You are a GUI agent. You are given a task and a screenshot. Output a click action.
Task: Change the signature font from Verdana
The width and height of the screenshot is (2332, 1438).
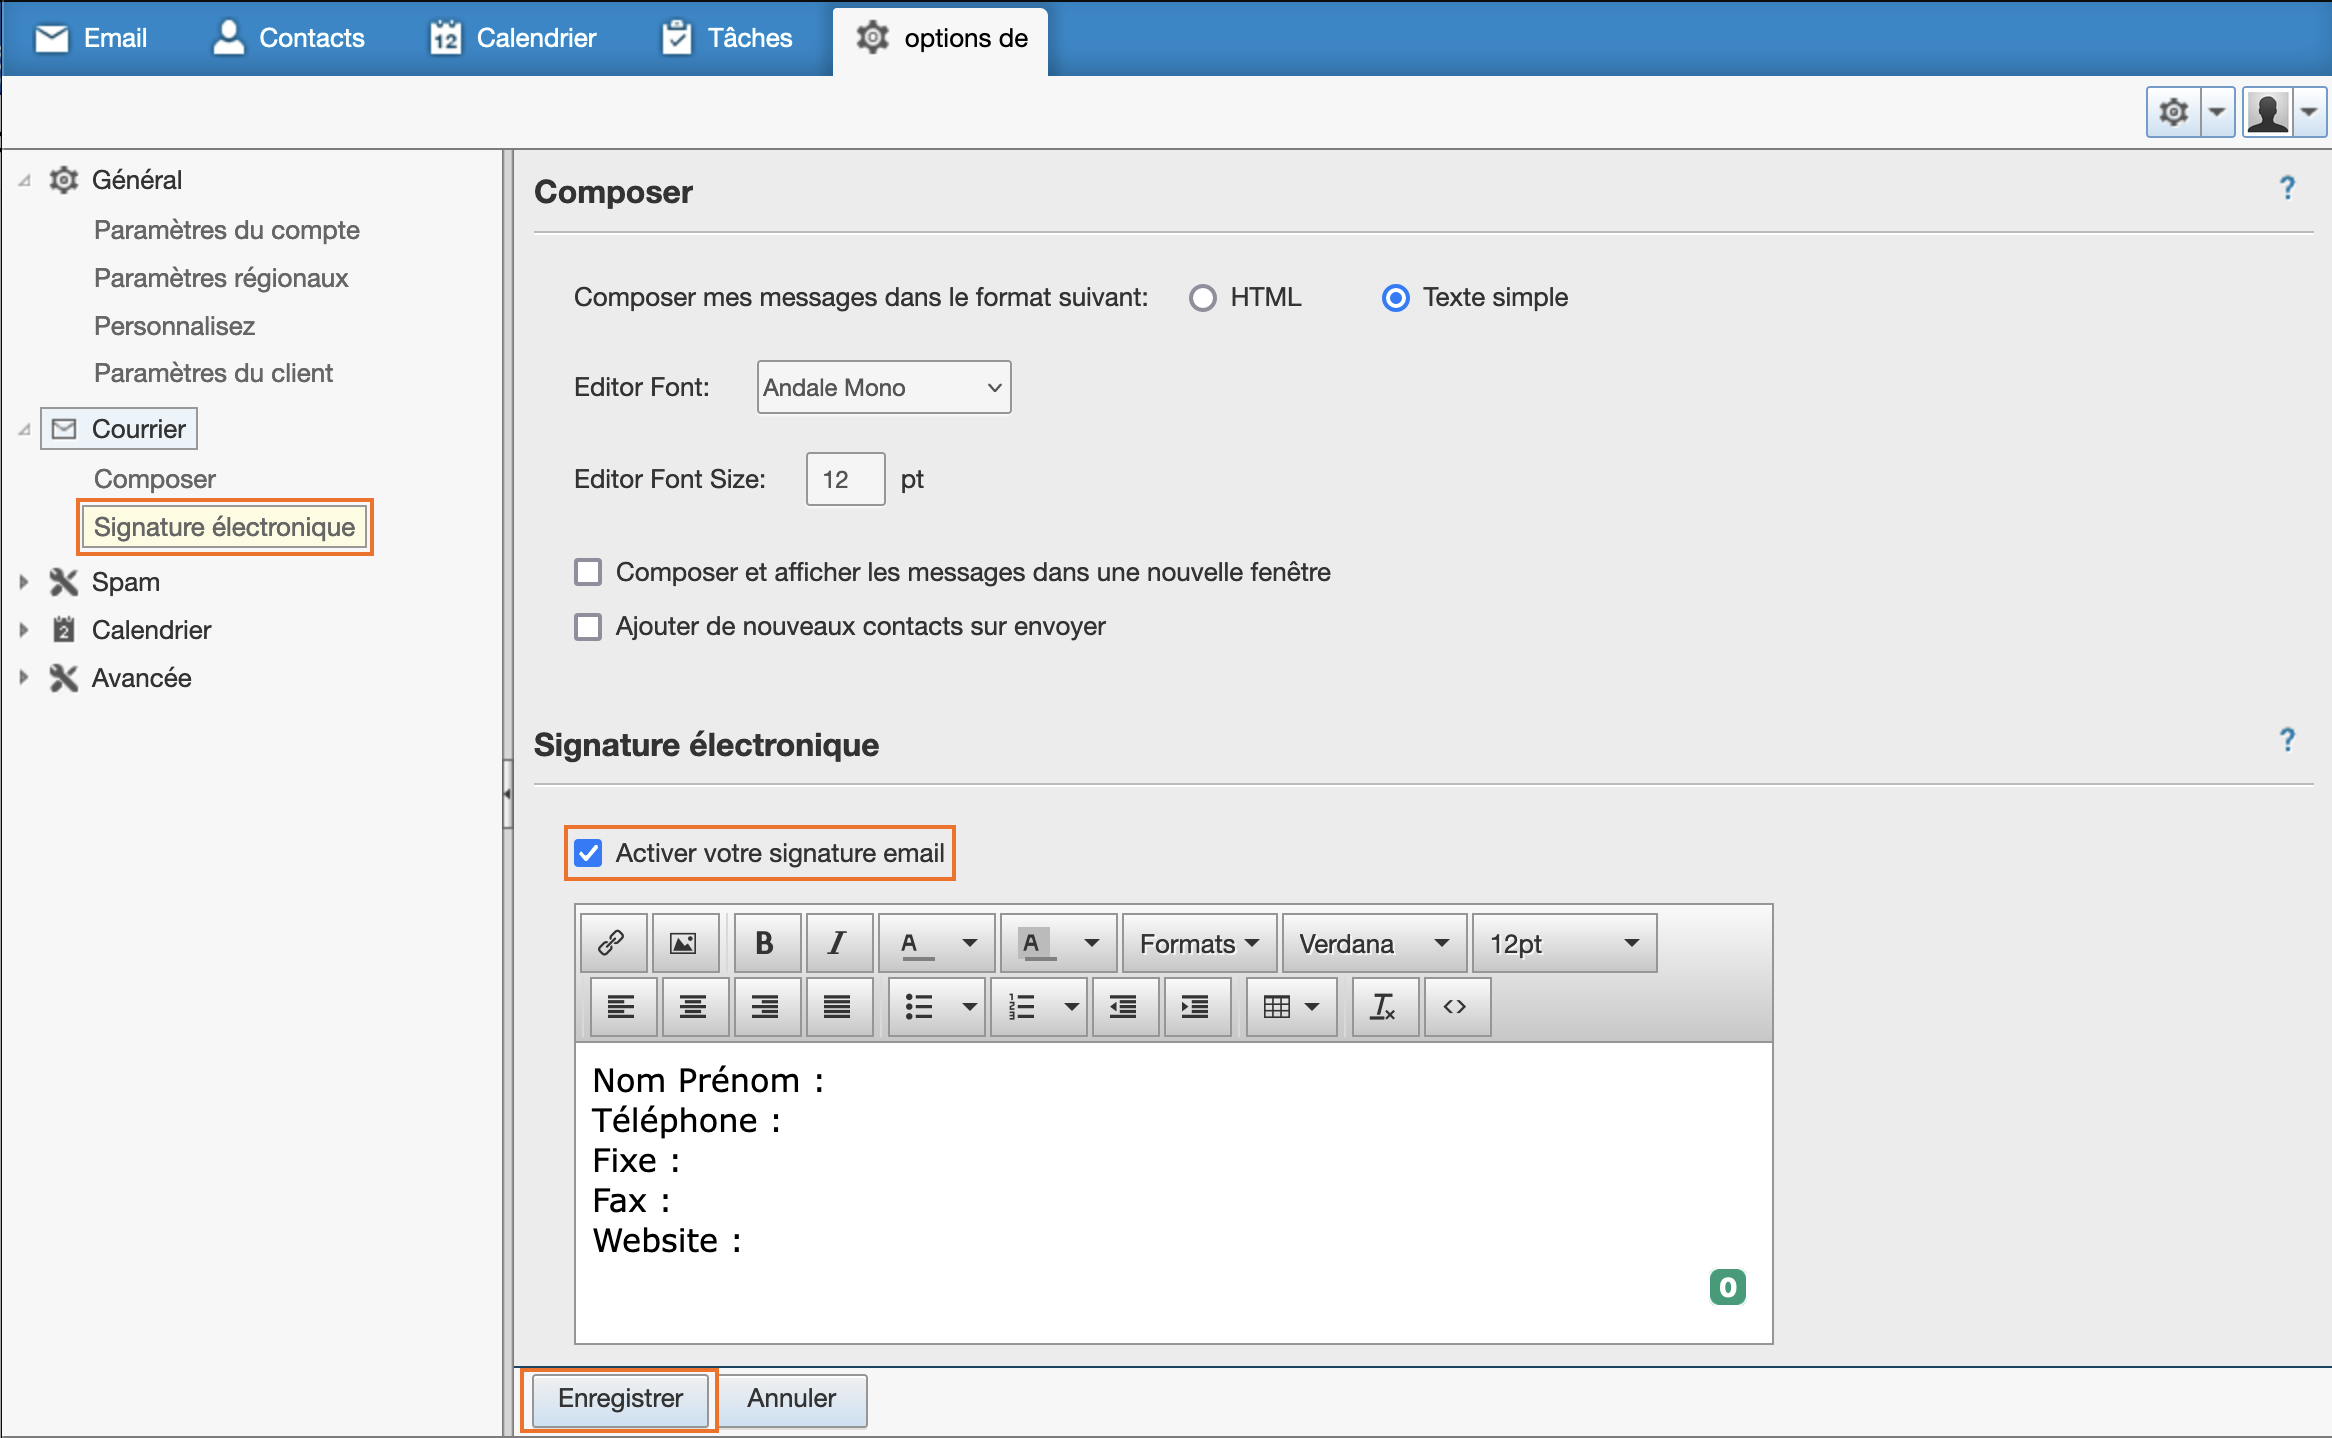coord(1372,942)
